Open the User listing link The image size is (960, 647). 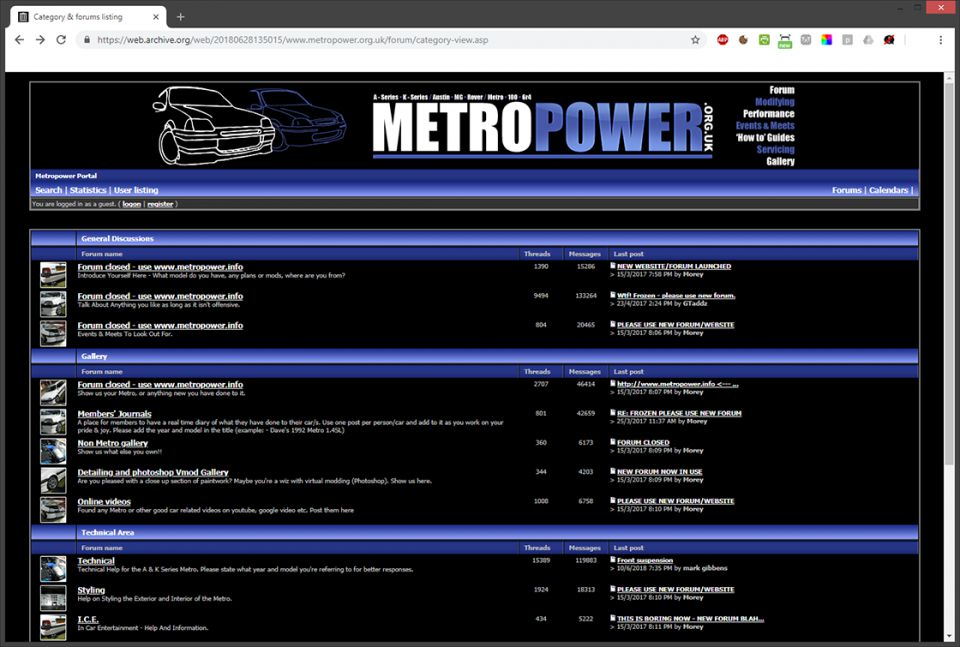point(136,190)
